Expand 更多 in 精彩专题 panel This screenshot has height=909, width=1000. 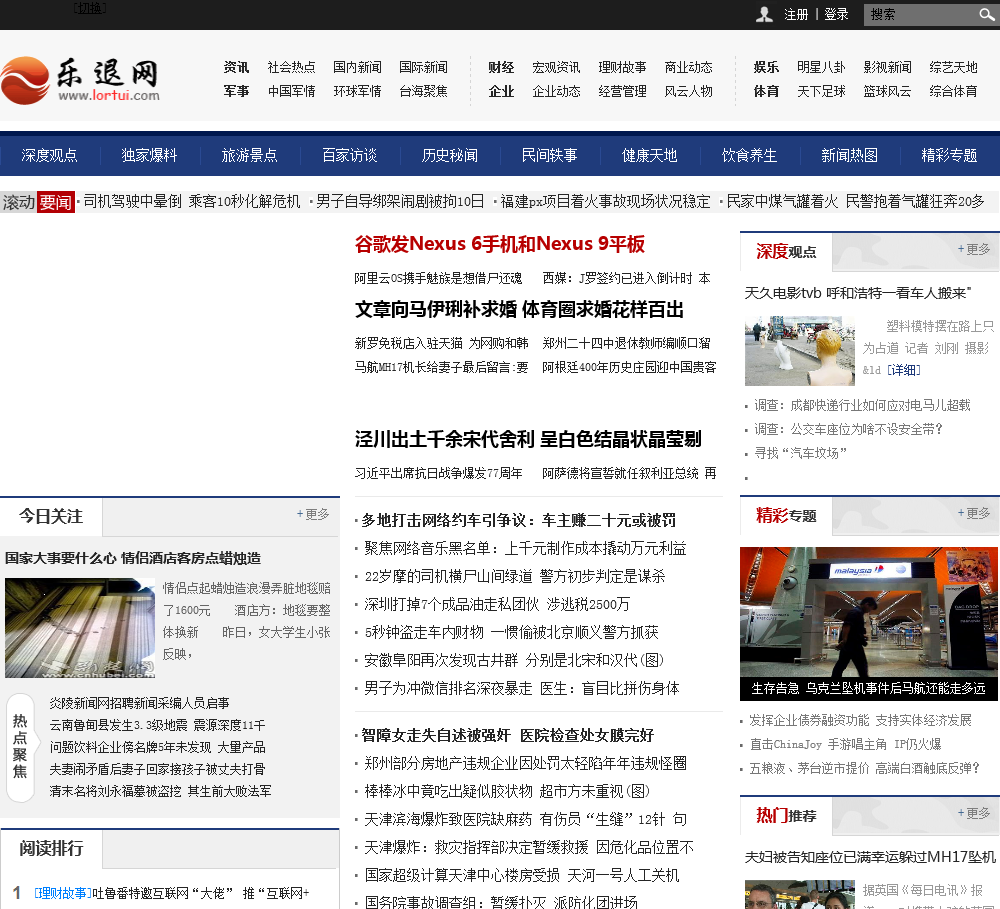(x=974, y=513)
